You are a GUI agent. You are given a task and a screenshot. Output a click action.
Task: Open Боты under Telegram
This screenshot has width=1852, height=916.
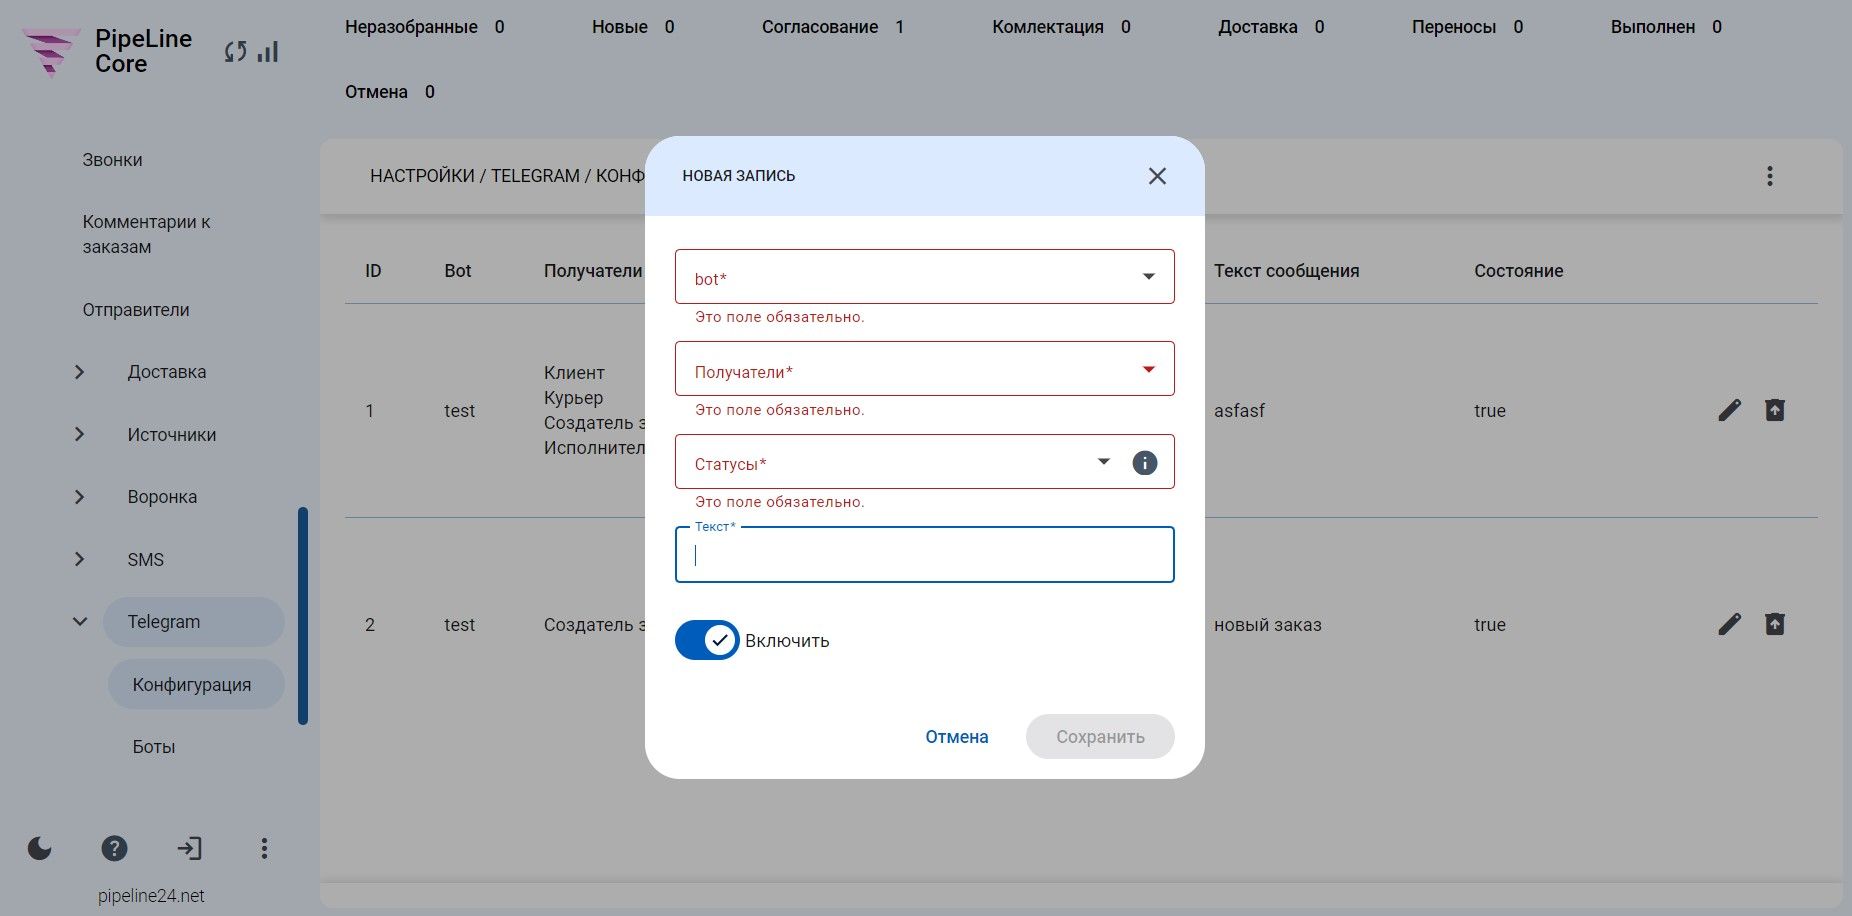coord(154,747)
